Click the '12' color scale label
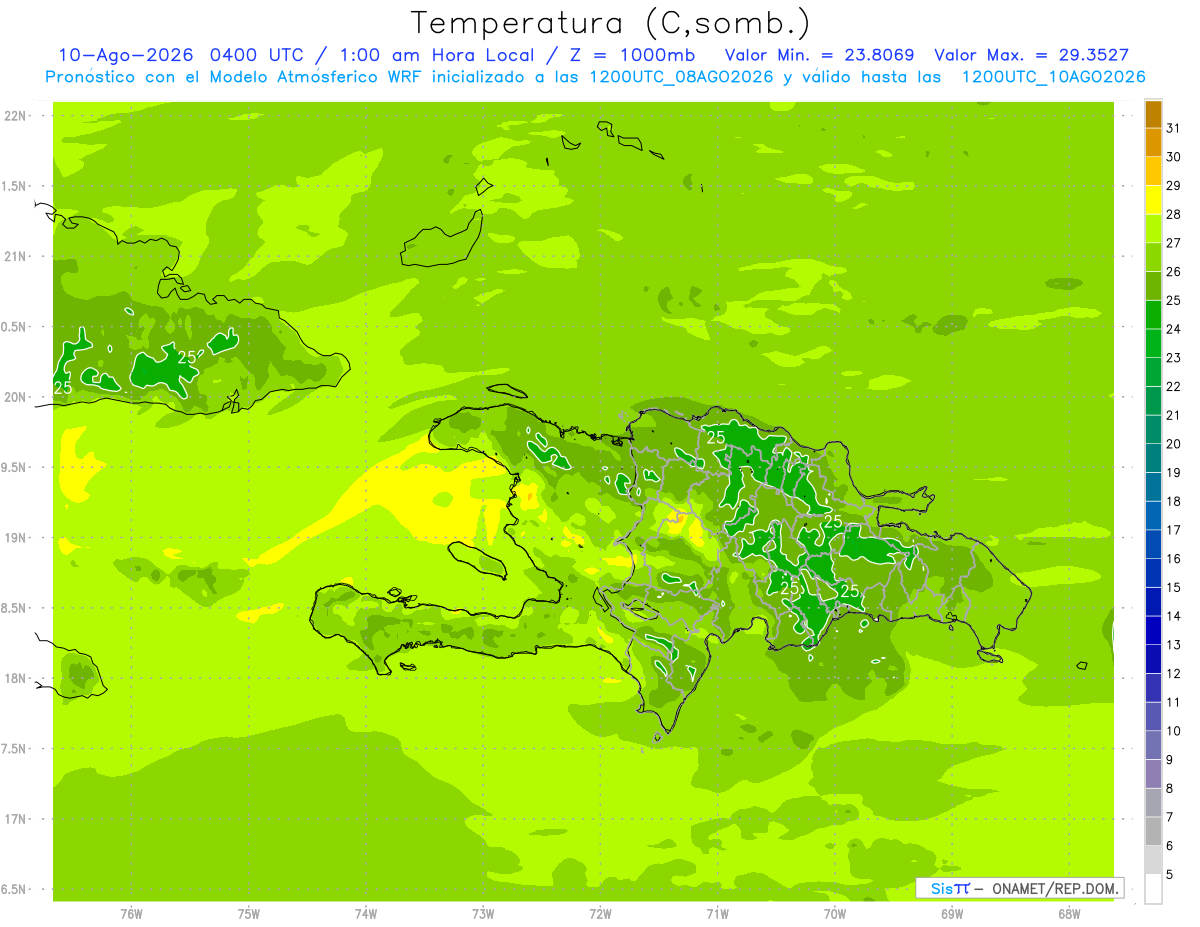 click(x=1174, y=674)
